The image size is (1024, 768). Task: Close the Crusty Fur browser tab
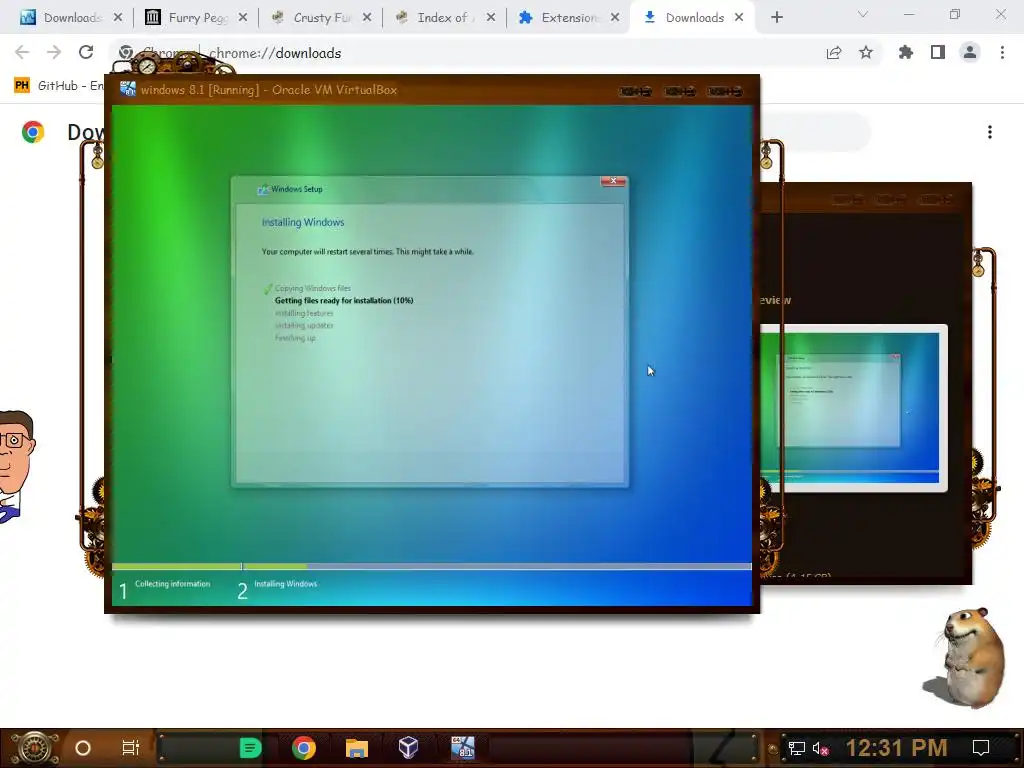(x=367, y=18)
